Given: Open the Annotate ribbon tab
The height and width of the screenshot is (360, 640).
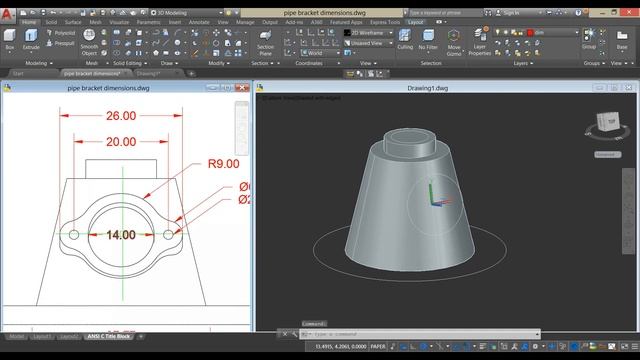Looking at the screenshot, I should (x=199, y=22).
